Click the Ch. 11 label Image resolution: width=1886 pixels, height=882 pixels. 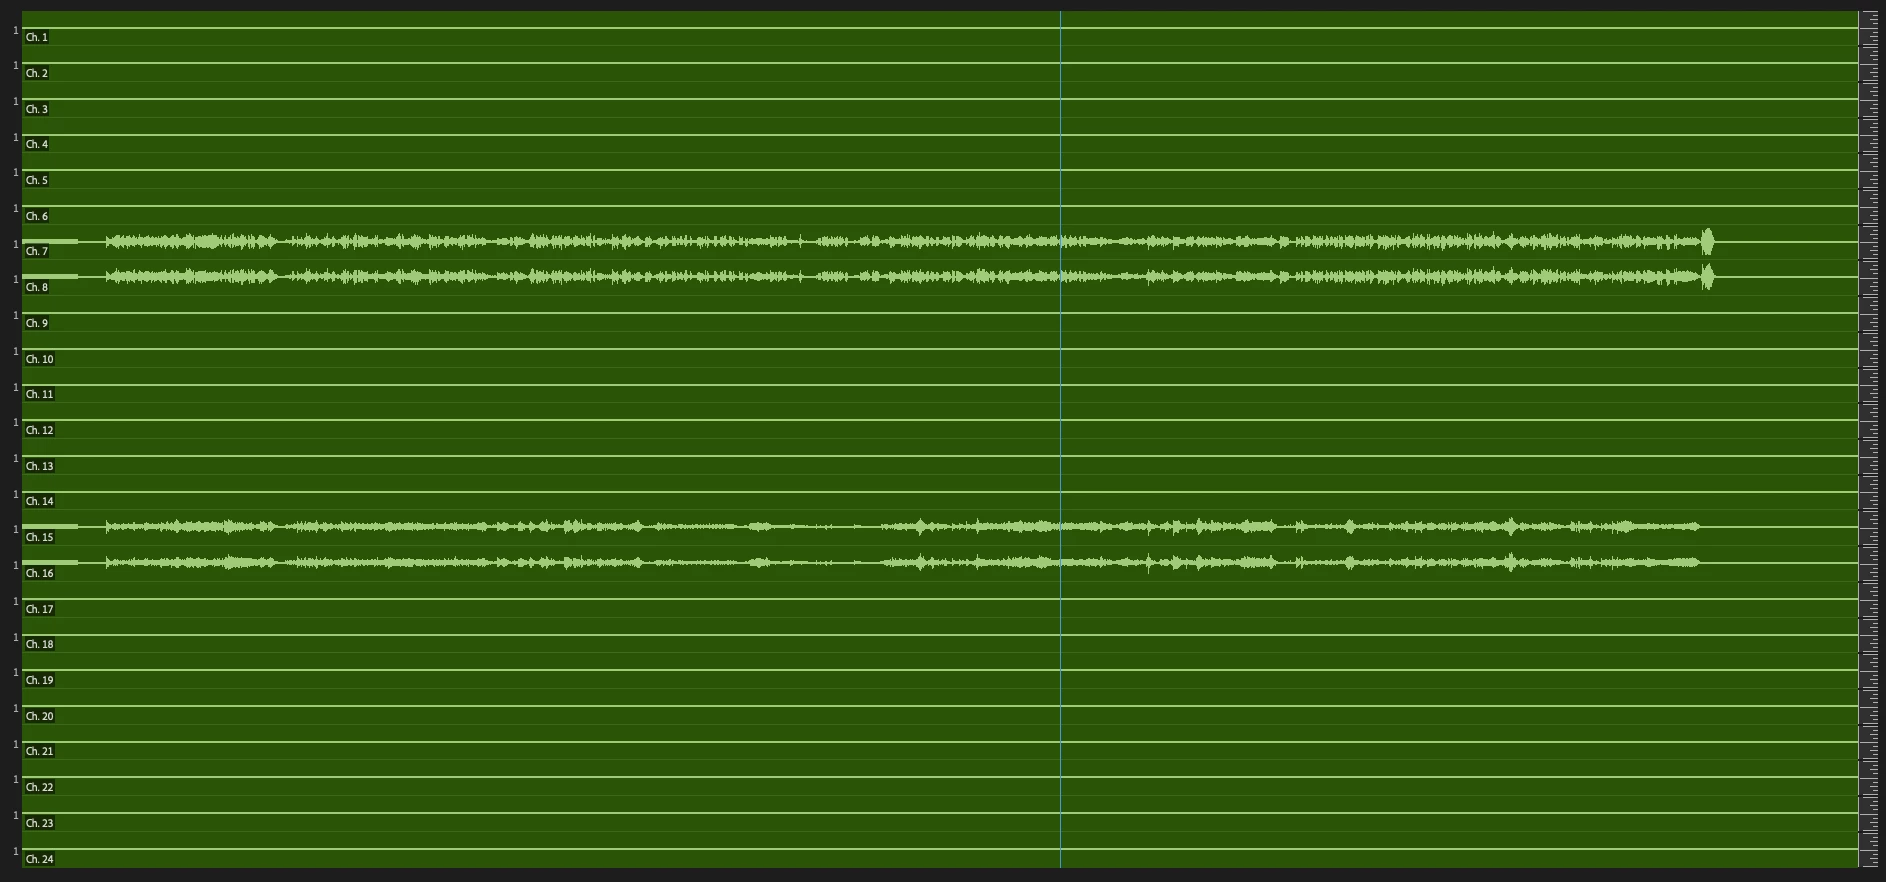[x=40, y=395]
